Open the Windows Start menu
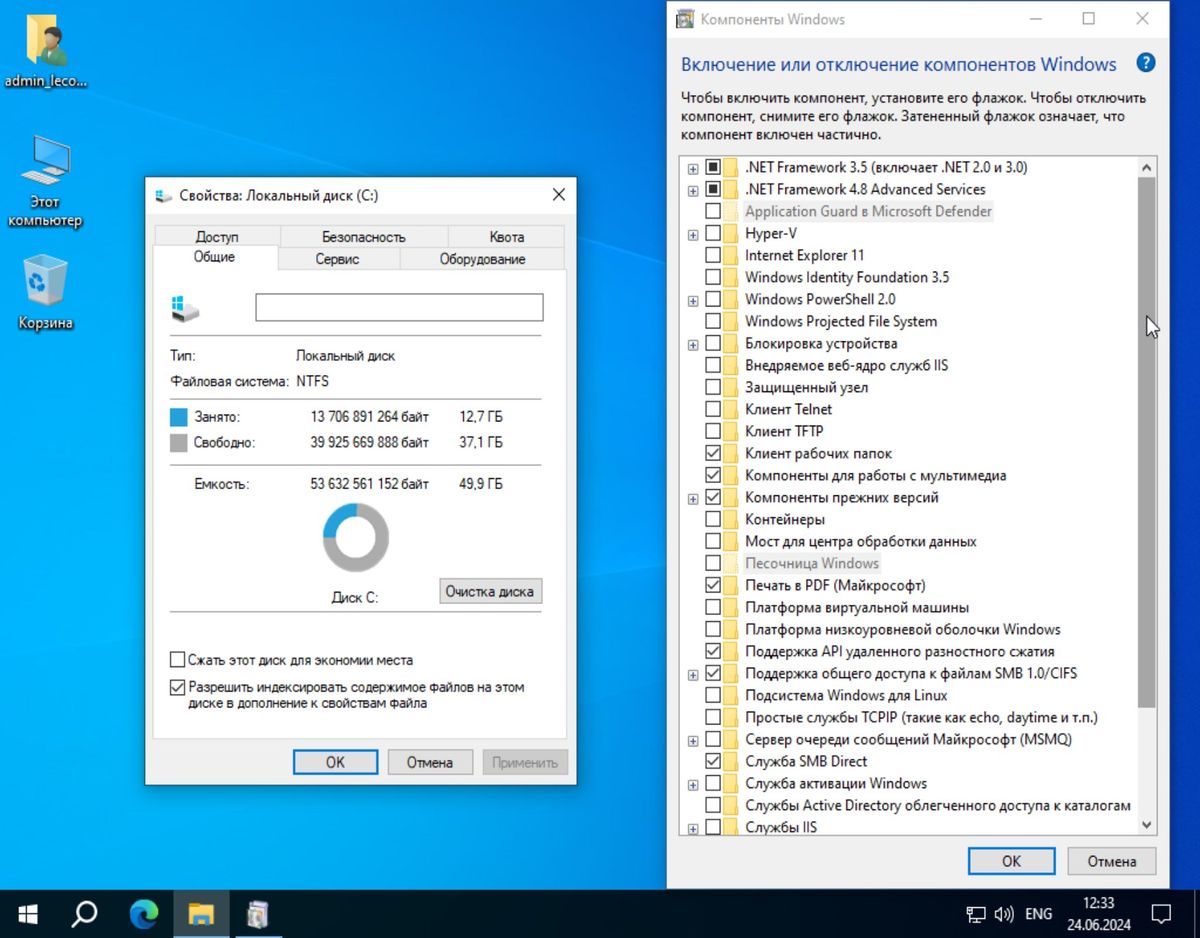The width and height of the screenshot is (1200, 938). [x=28, y=914]
